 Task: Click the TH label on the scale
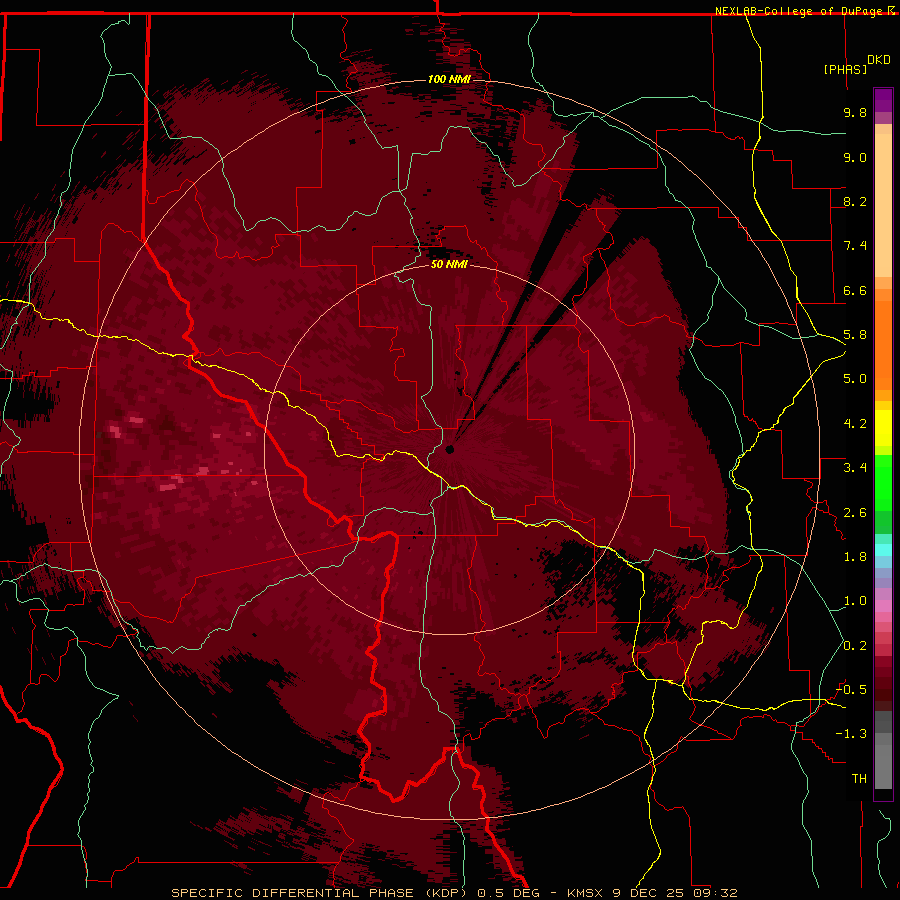(x=859, y=779)
